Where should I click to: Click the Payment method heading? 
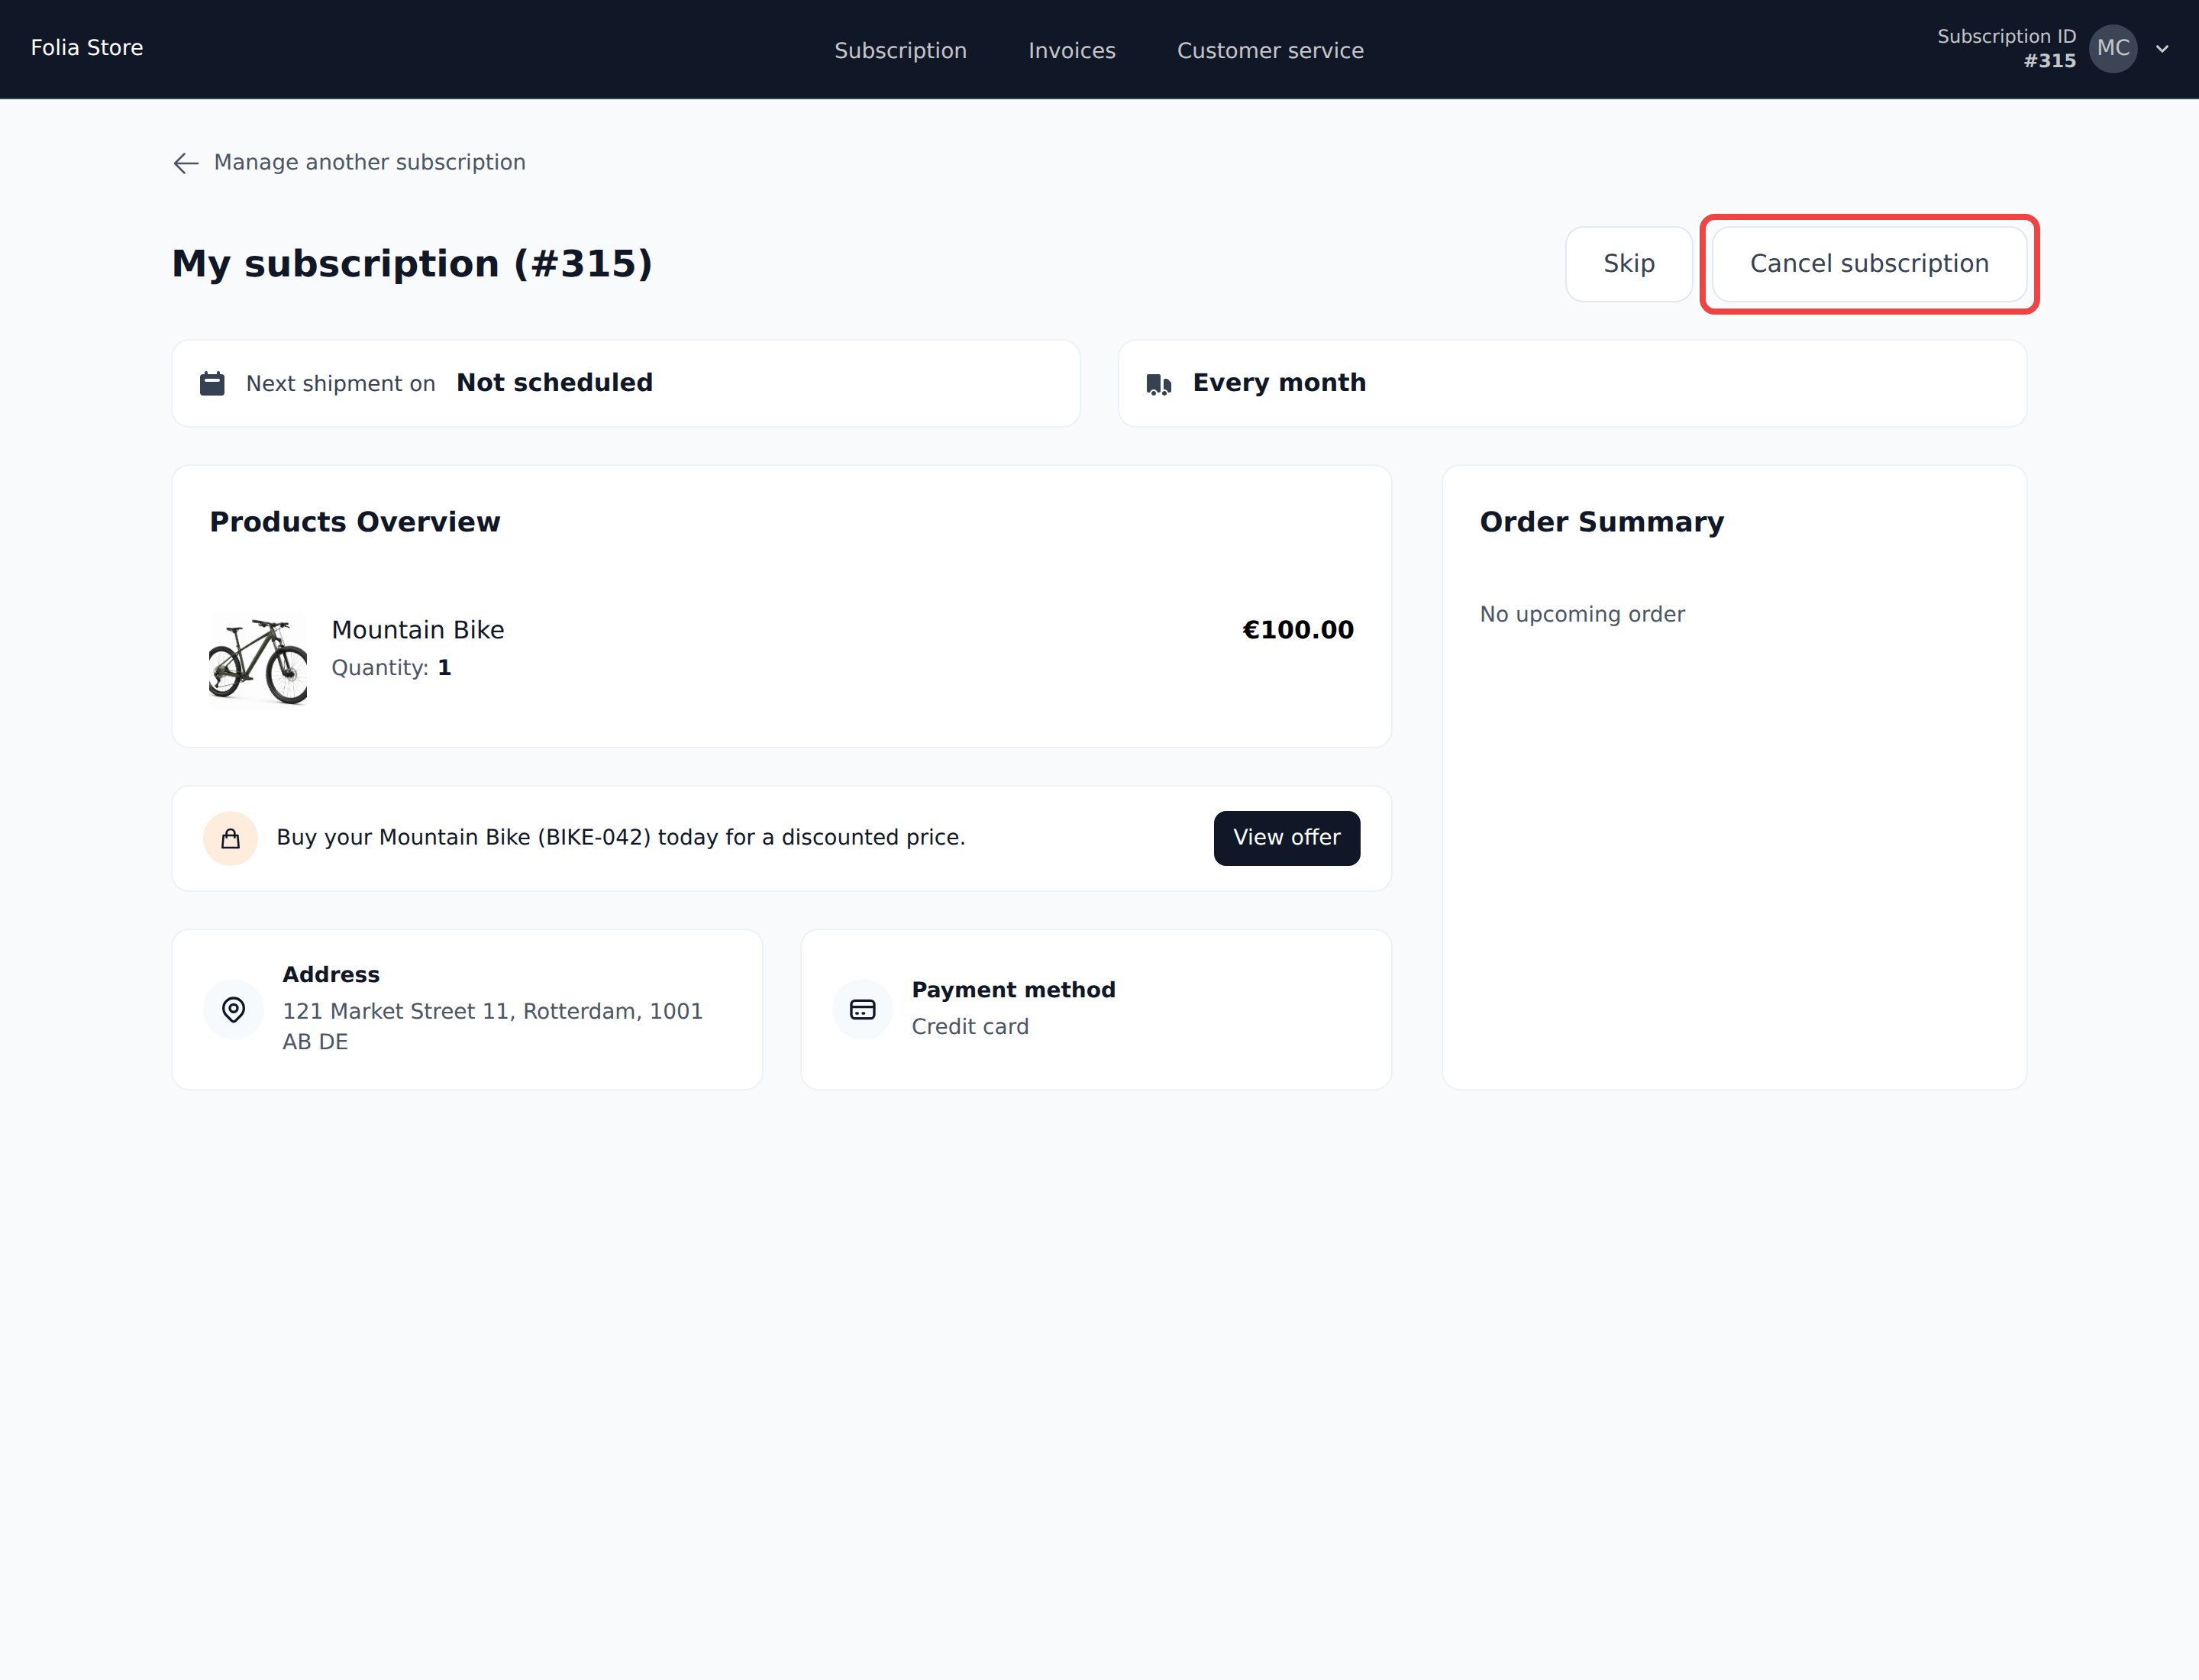pos(1013,990)
